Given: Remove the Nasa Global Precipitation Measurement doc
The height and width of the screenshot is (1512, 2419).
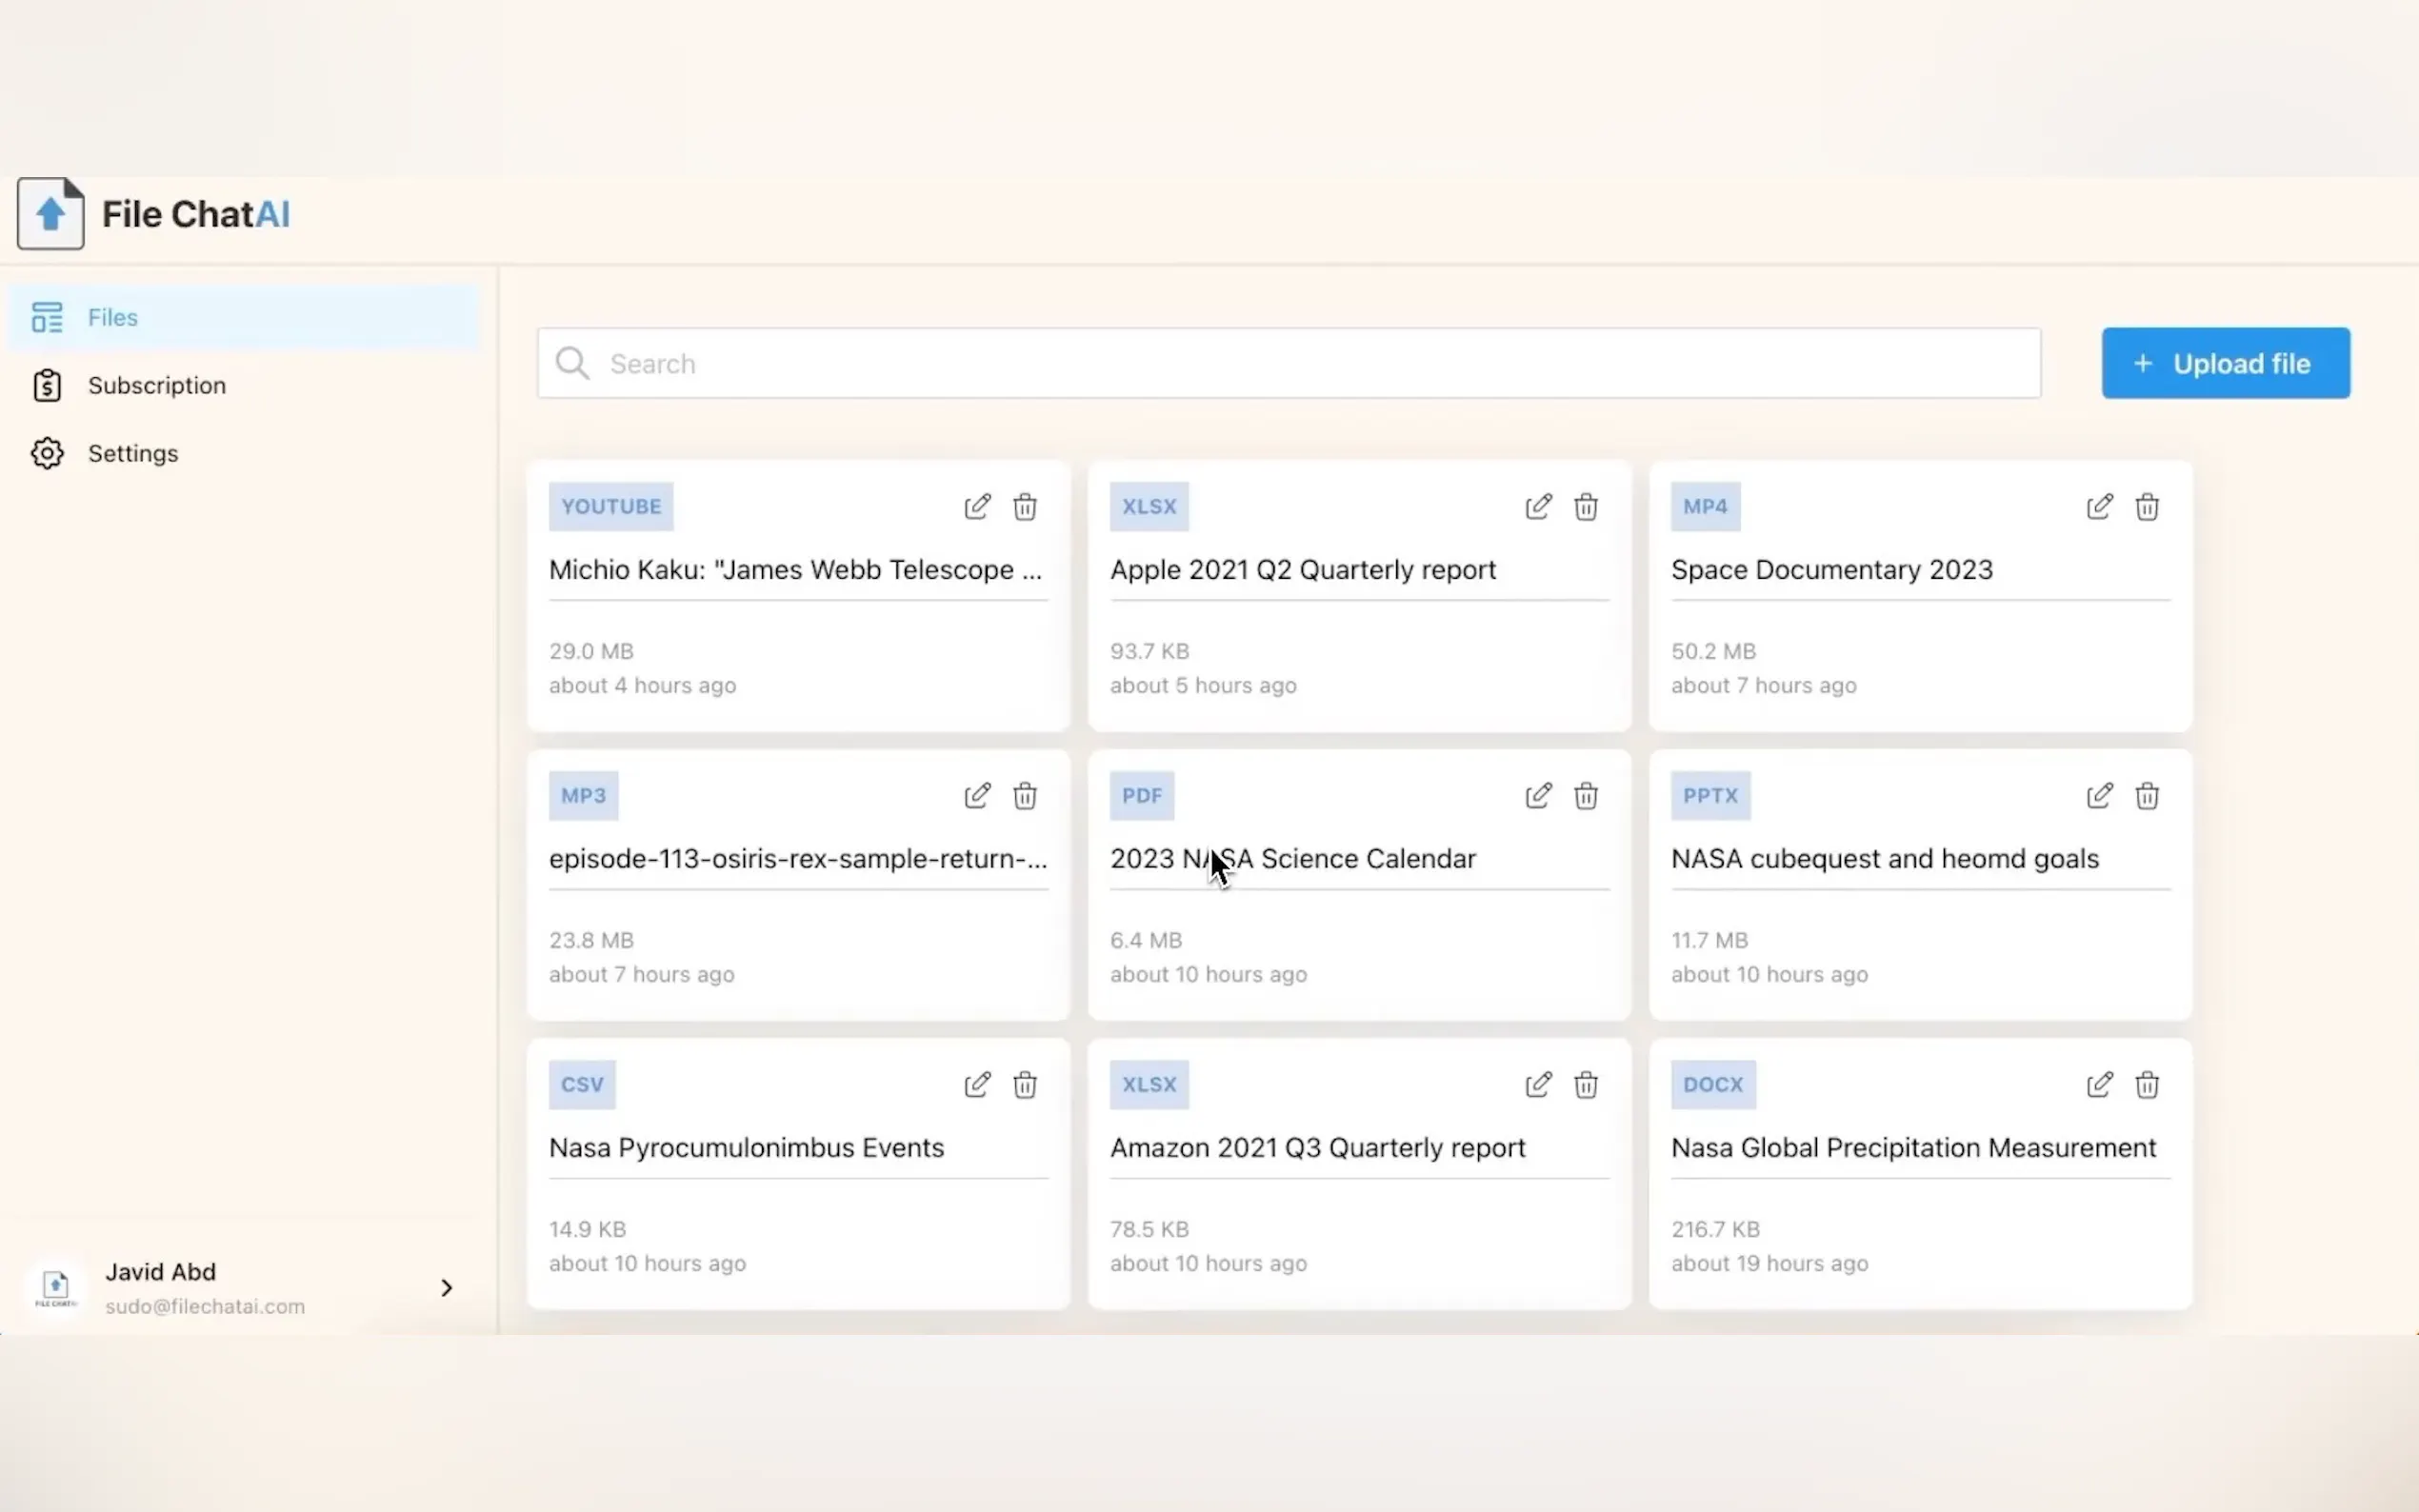Looking at the screenshot, I should click(2146, 1085).
